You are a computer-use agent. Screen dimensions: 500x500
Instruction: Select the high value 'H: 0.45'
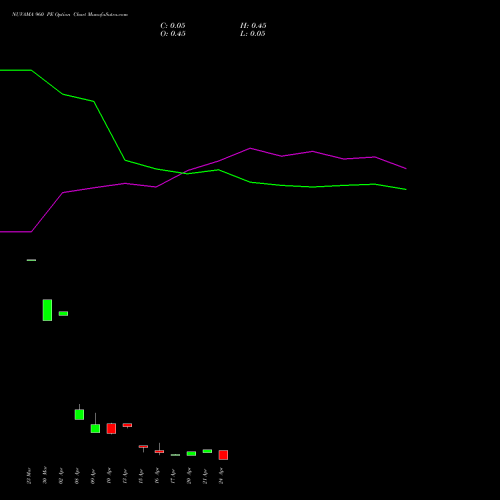click(253, 26)
